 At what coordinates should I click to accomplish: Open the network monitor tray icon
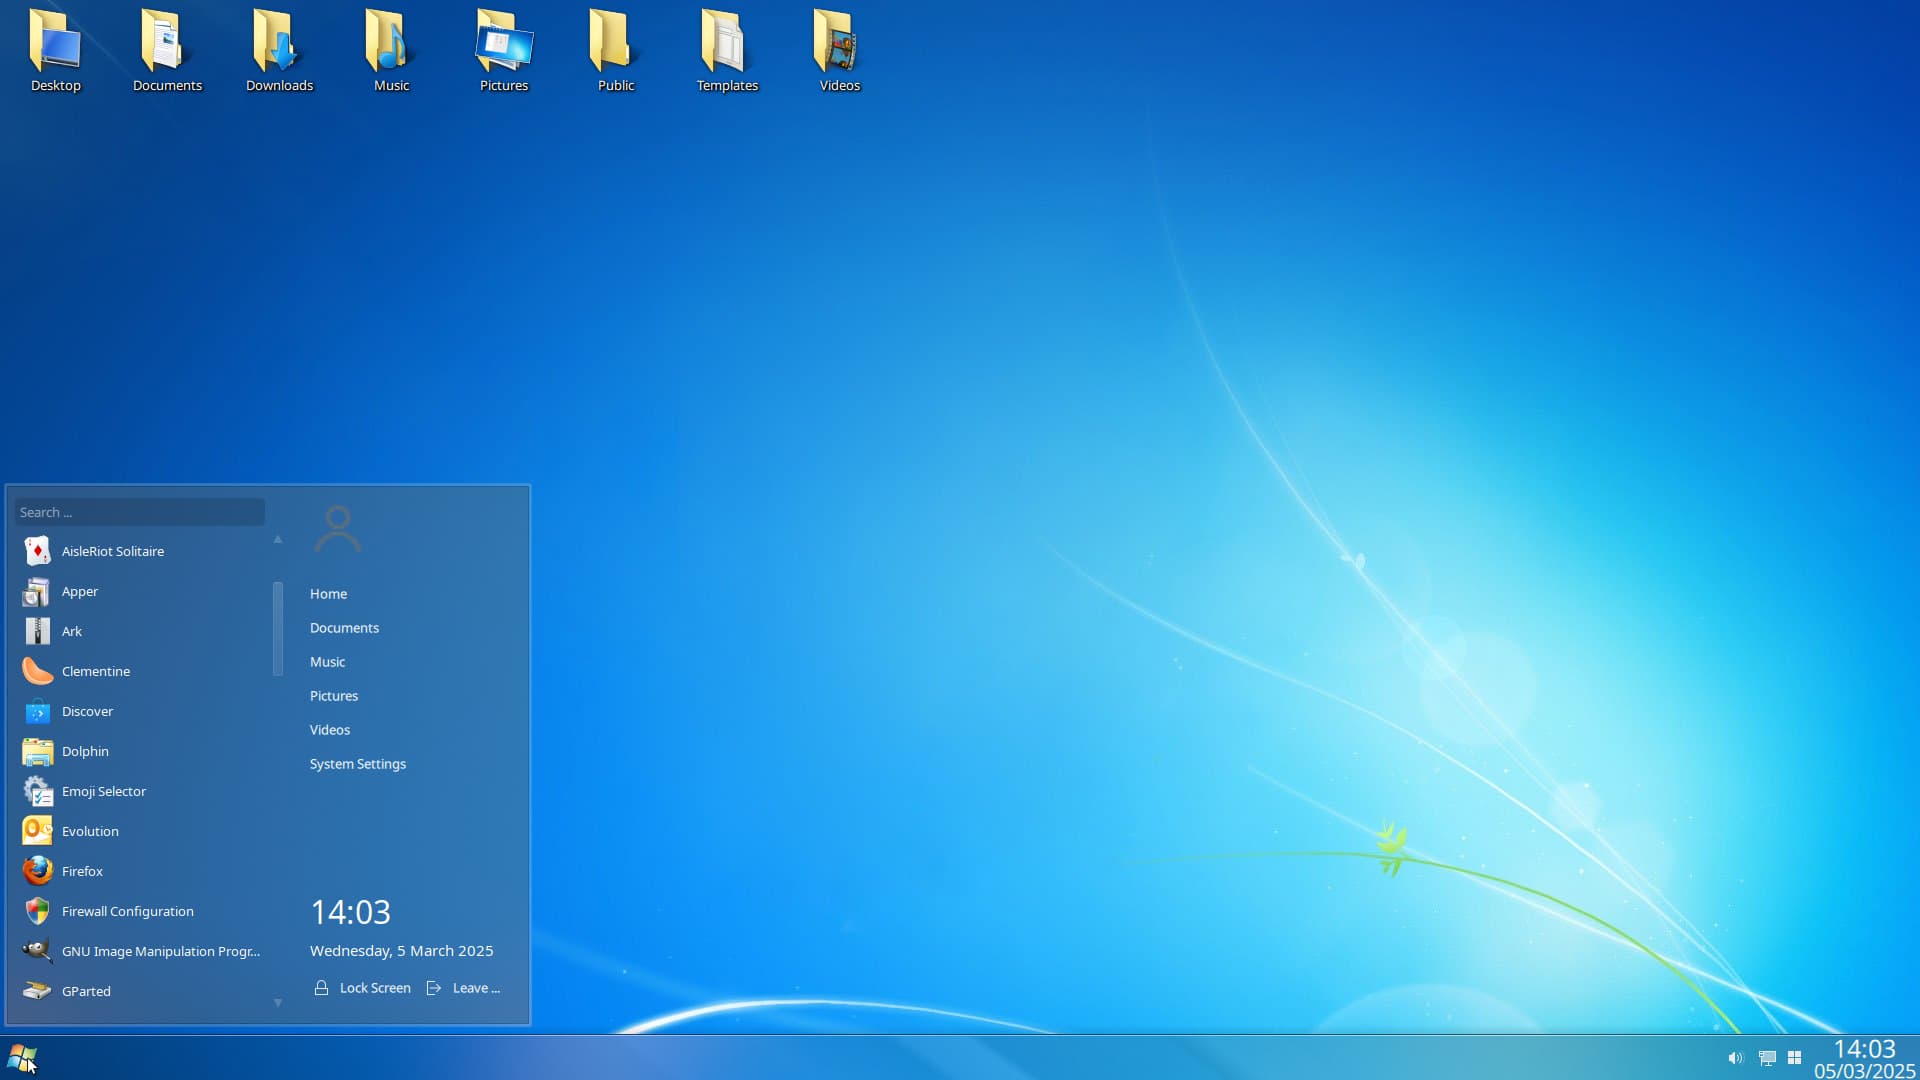coord(1767,1058)
